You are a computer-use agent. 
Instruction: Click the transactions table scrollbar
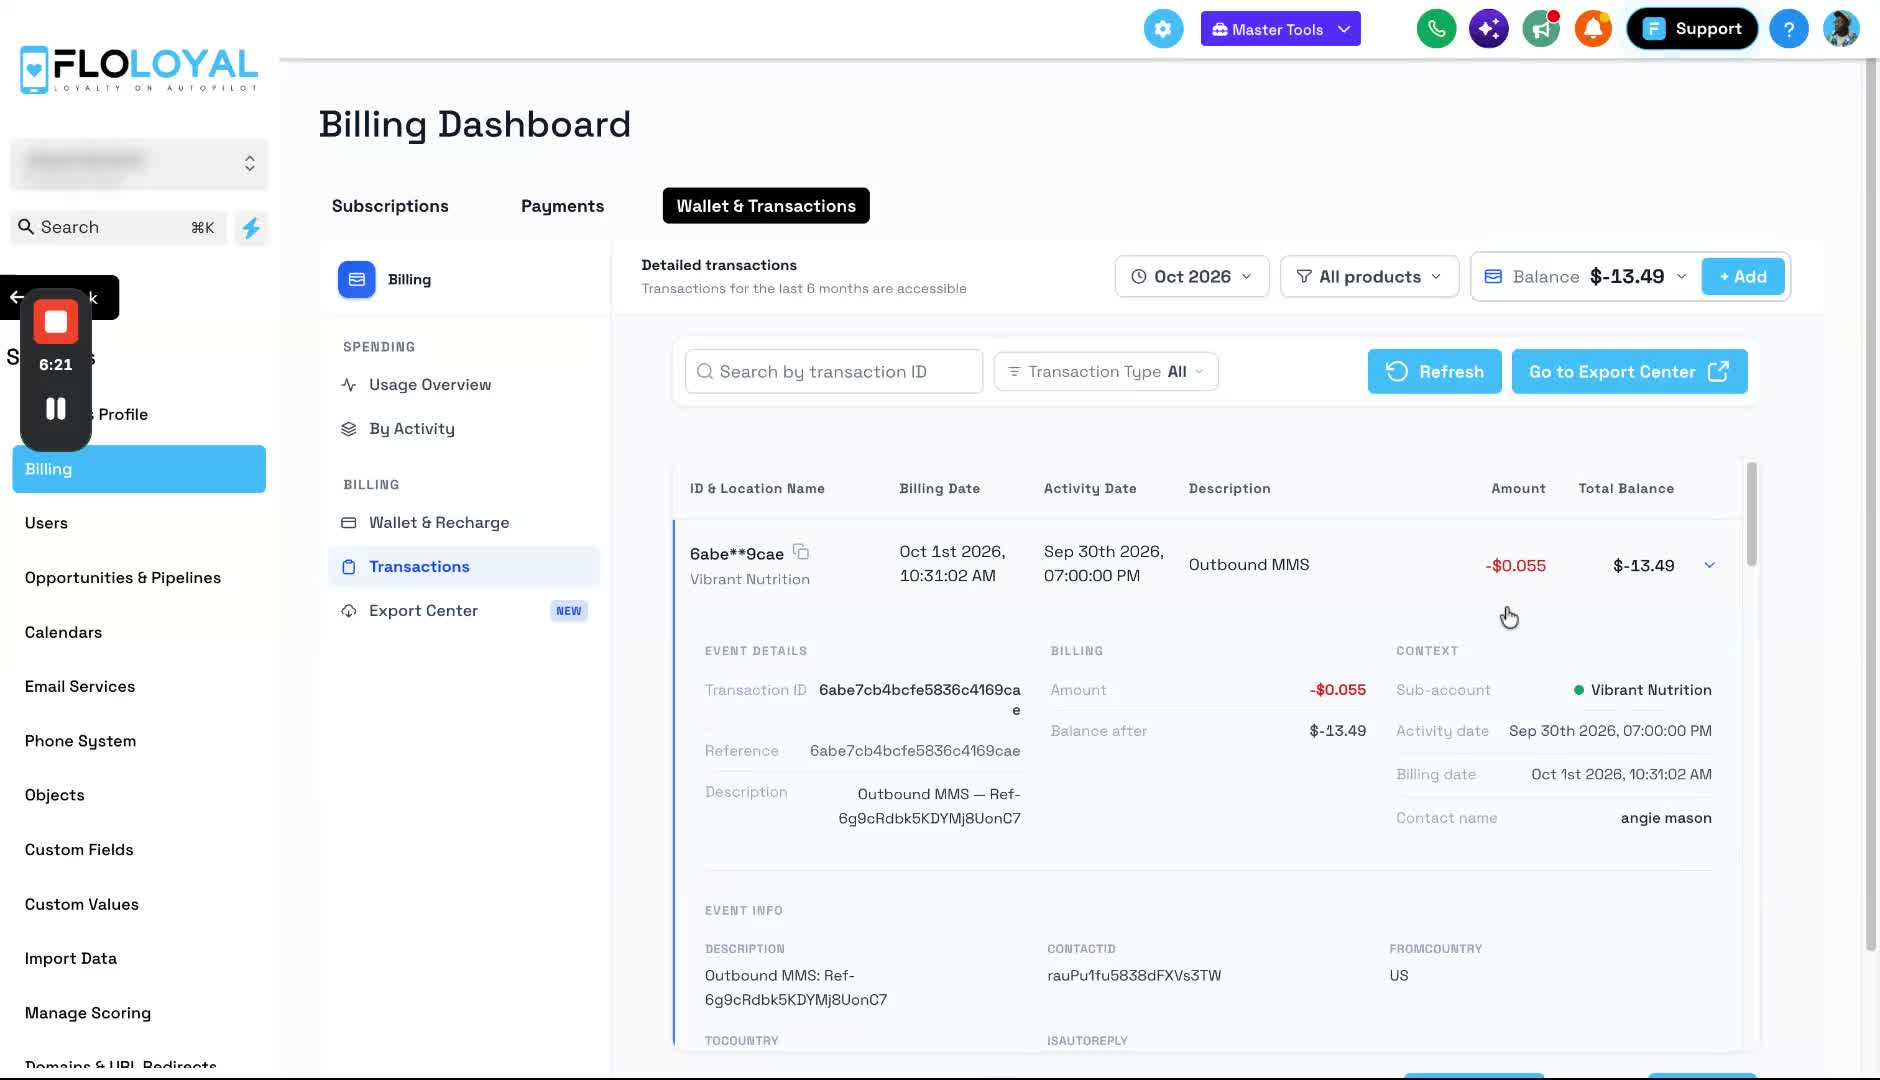click(x=1751, y=514)
